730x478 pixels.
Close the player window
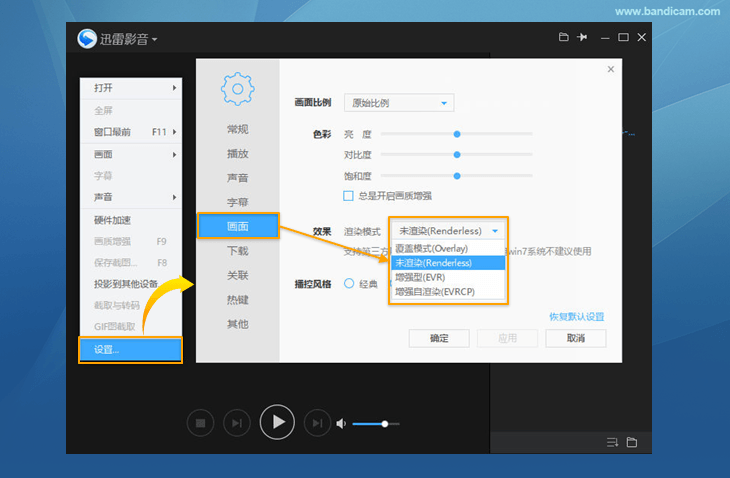pyautogui.click(x=642, y=37)
